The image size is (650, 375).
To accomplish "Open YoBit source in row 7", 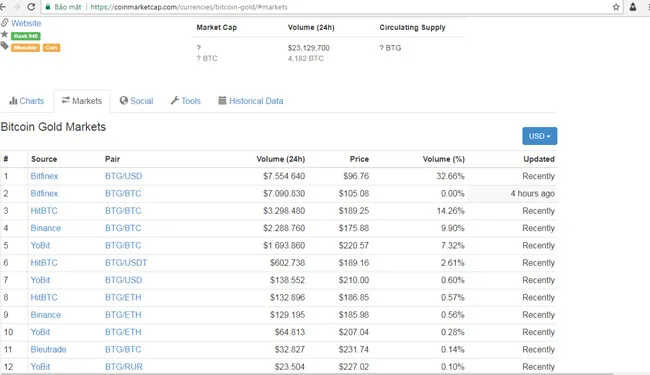I will point(40,281).
